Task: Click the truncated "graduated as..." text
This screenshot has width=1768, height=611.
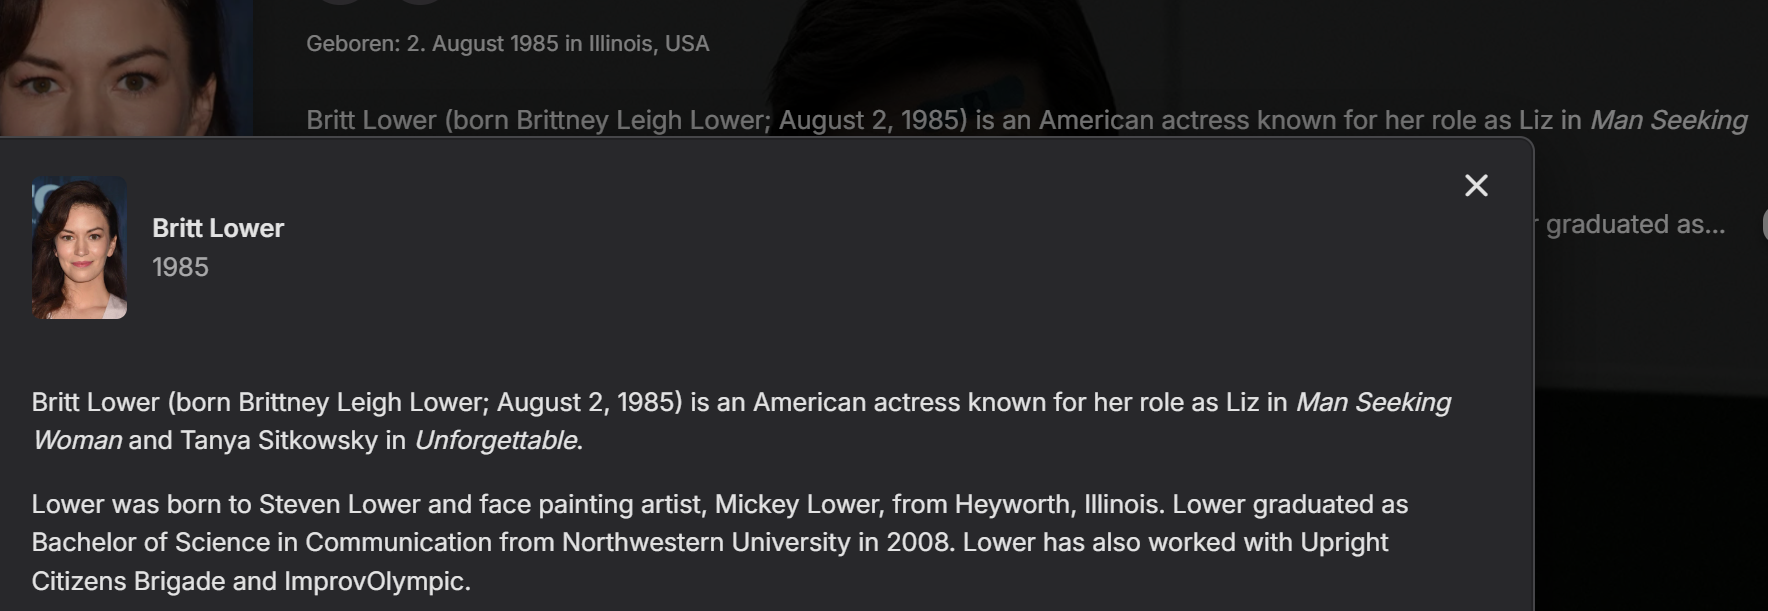Action: click(1635, 224)
